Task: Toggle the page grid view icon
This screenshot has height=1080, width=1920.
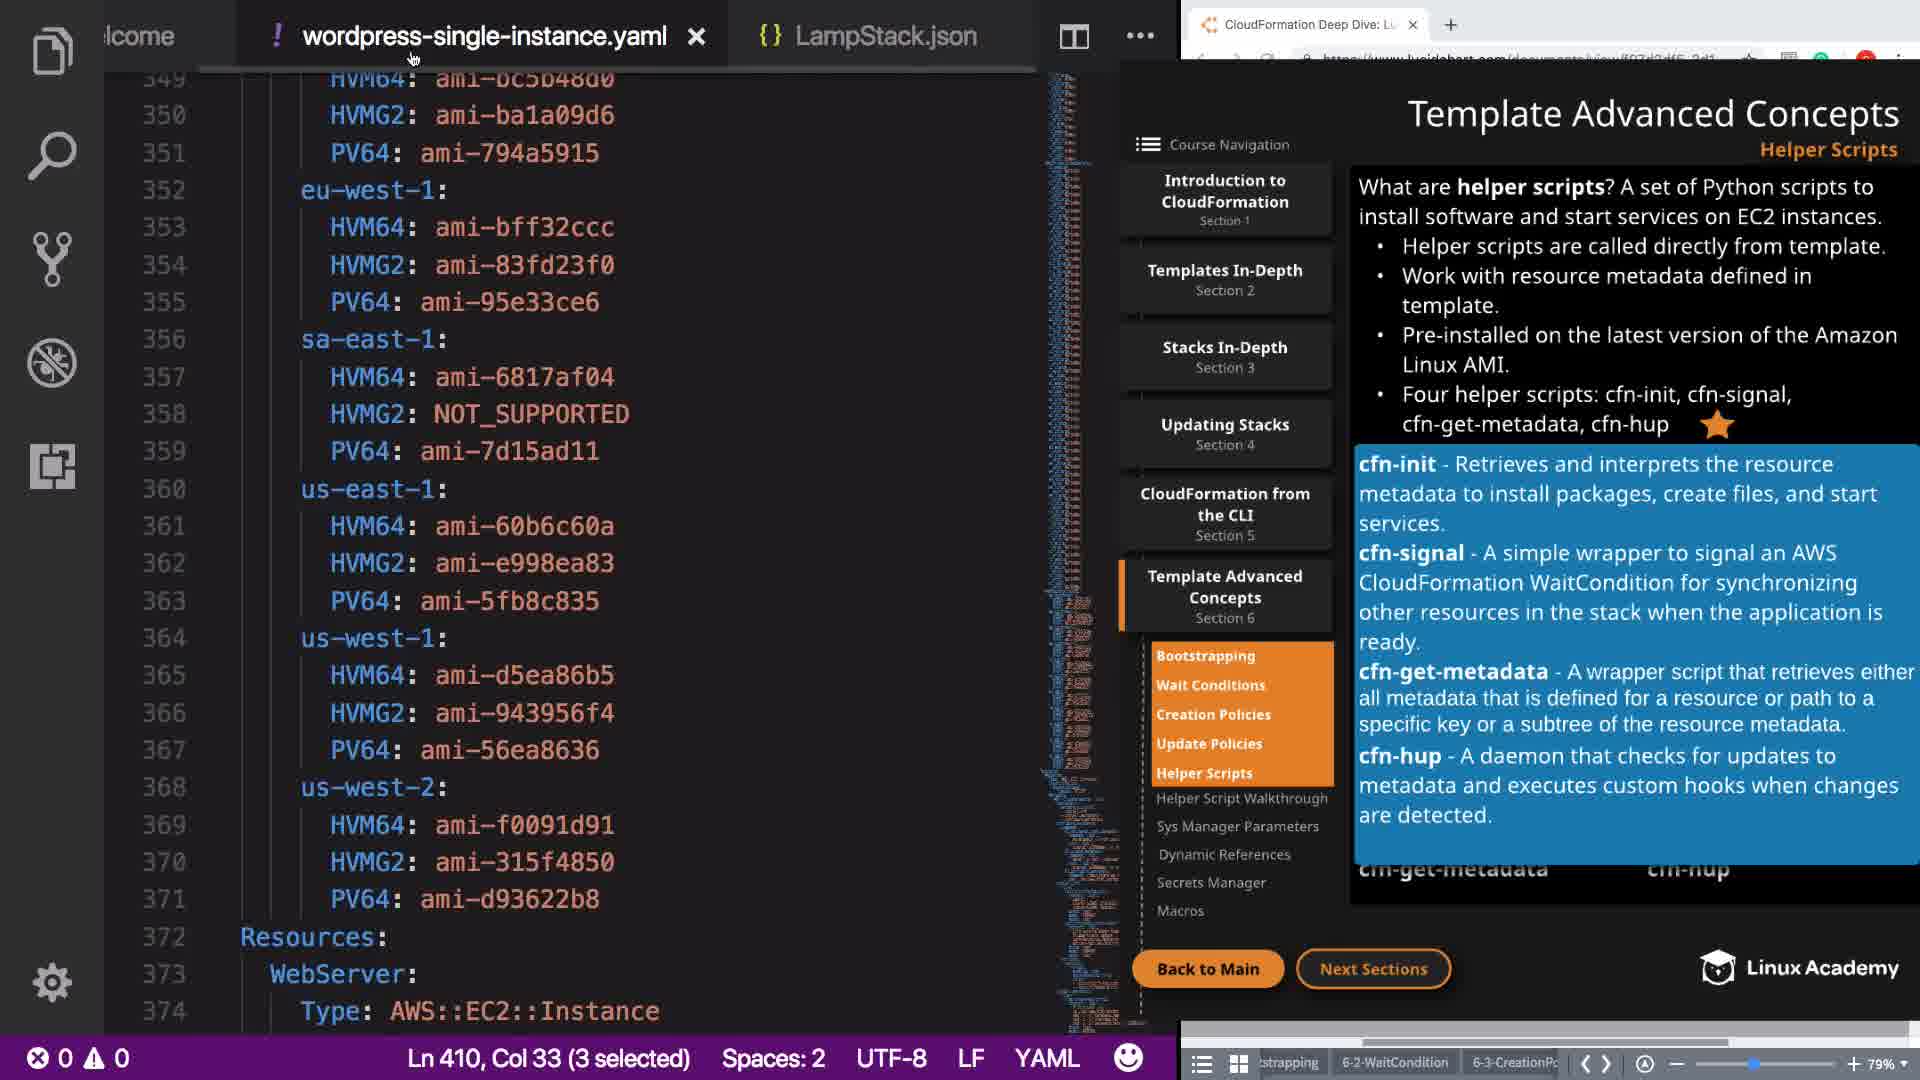Action: pyautogui.click(x=1238, y=1064)
